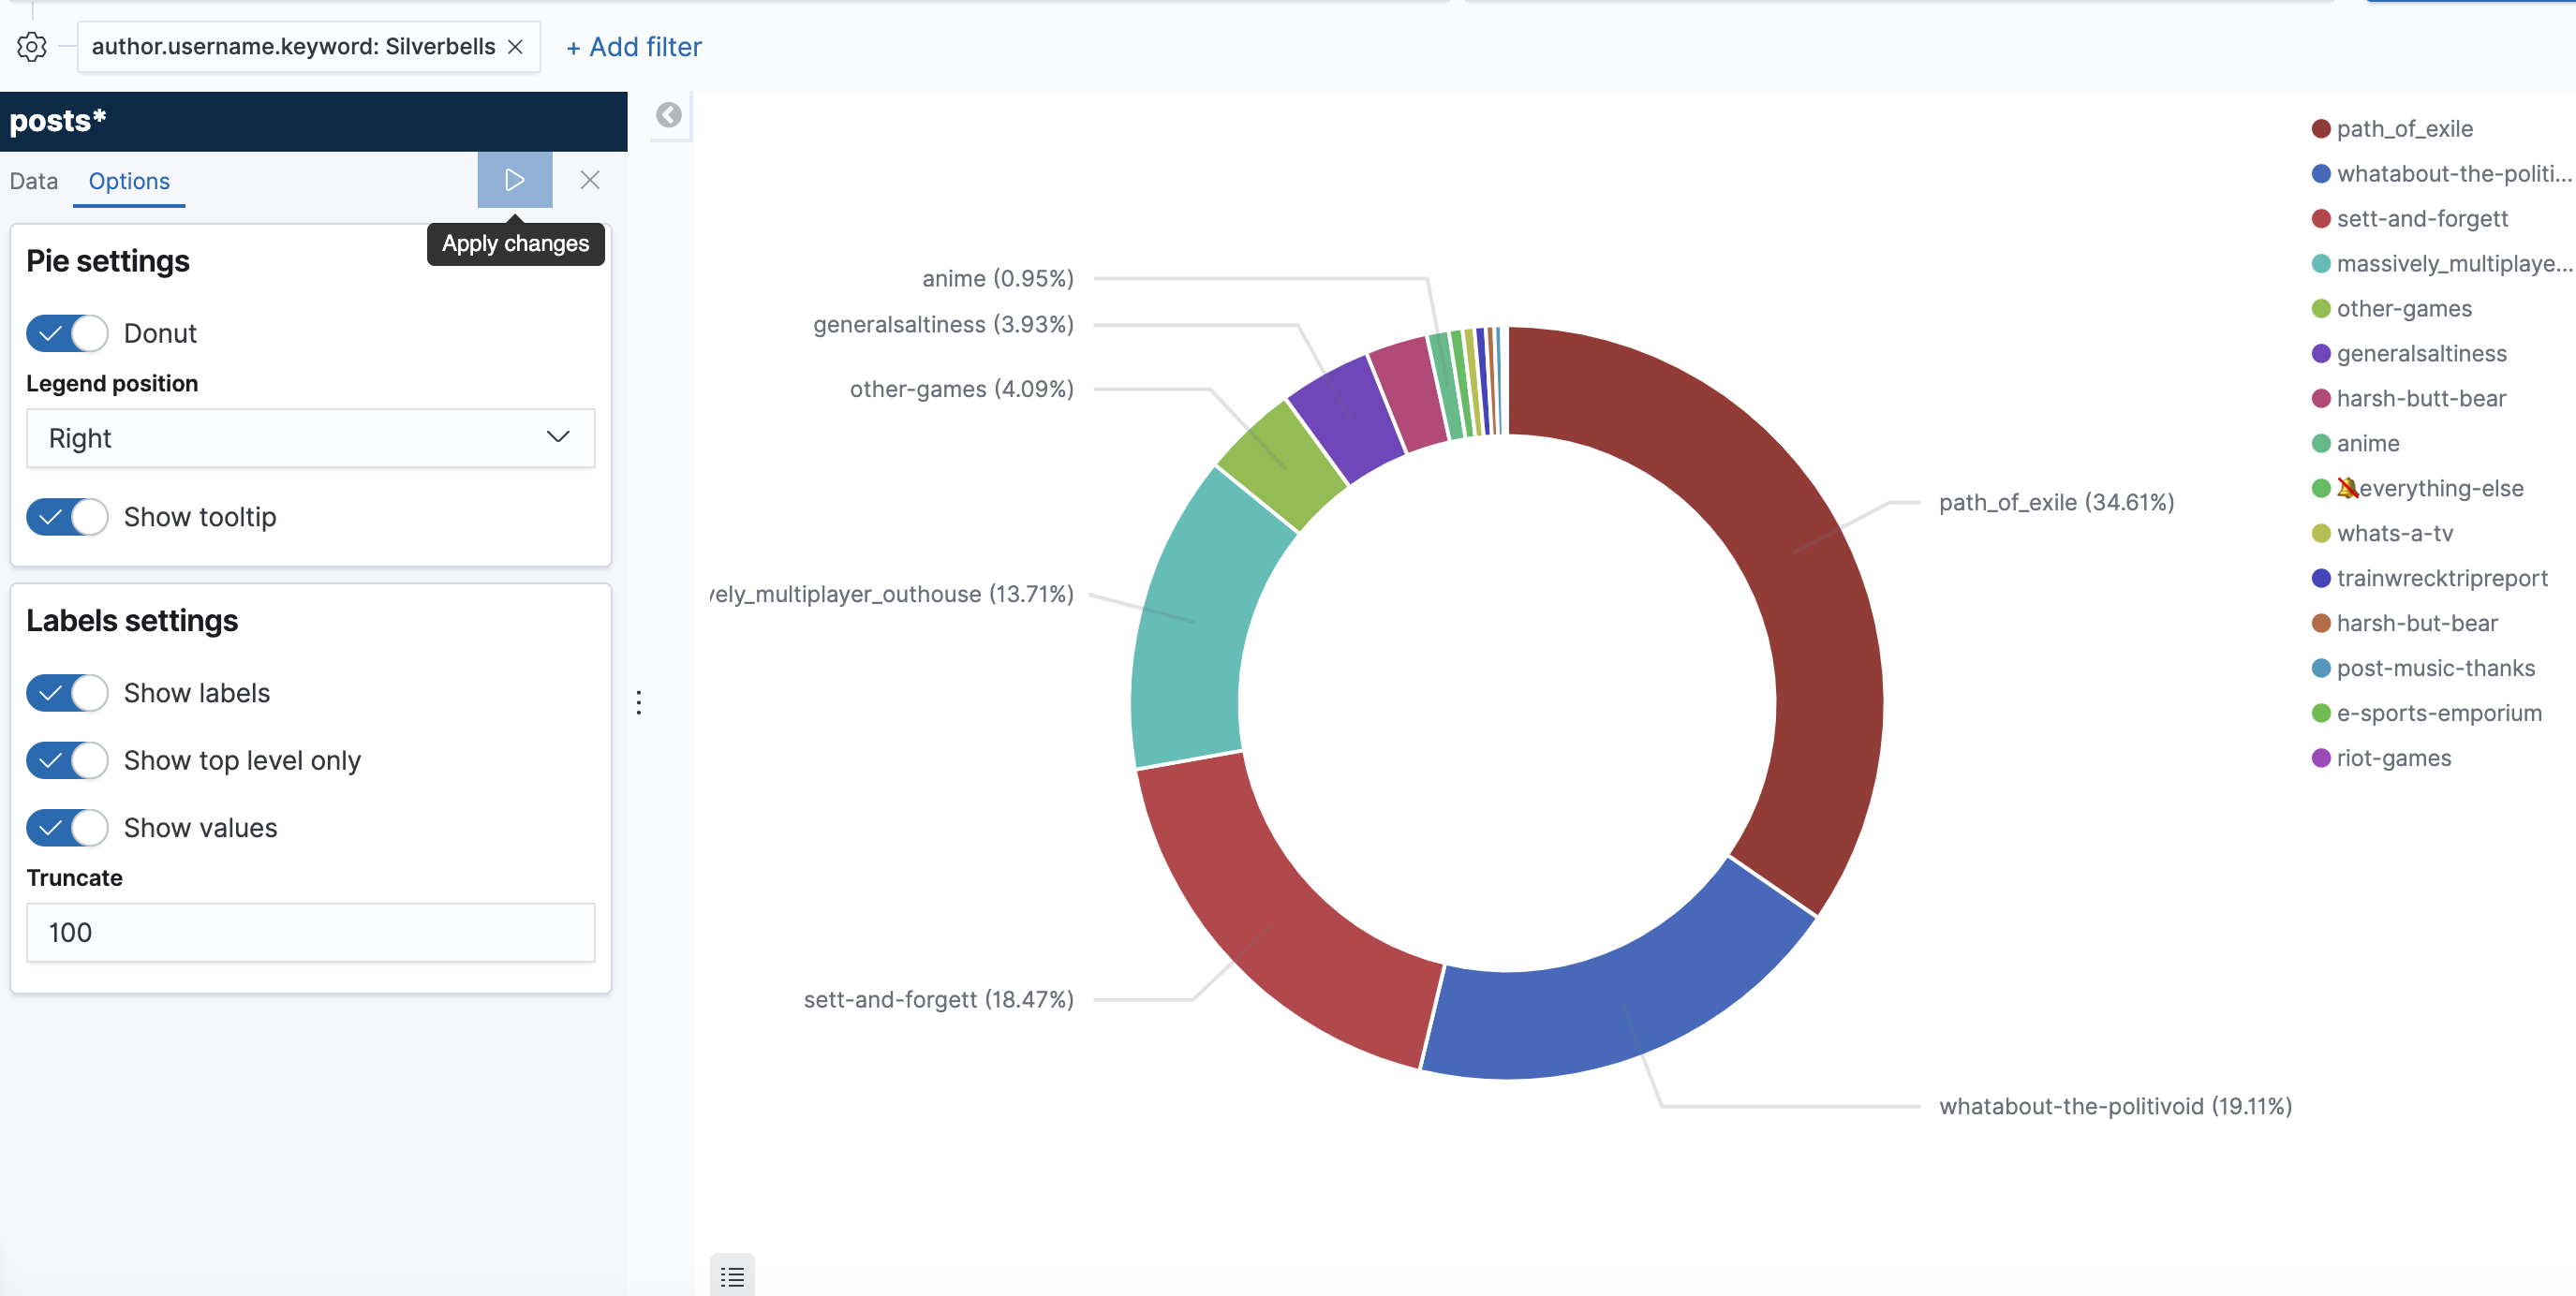Image resolution: width=2576 pixels, height=1296 pixels.
Task: Click the green other-games donut slice
Action: (x=1283, y=465)
